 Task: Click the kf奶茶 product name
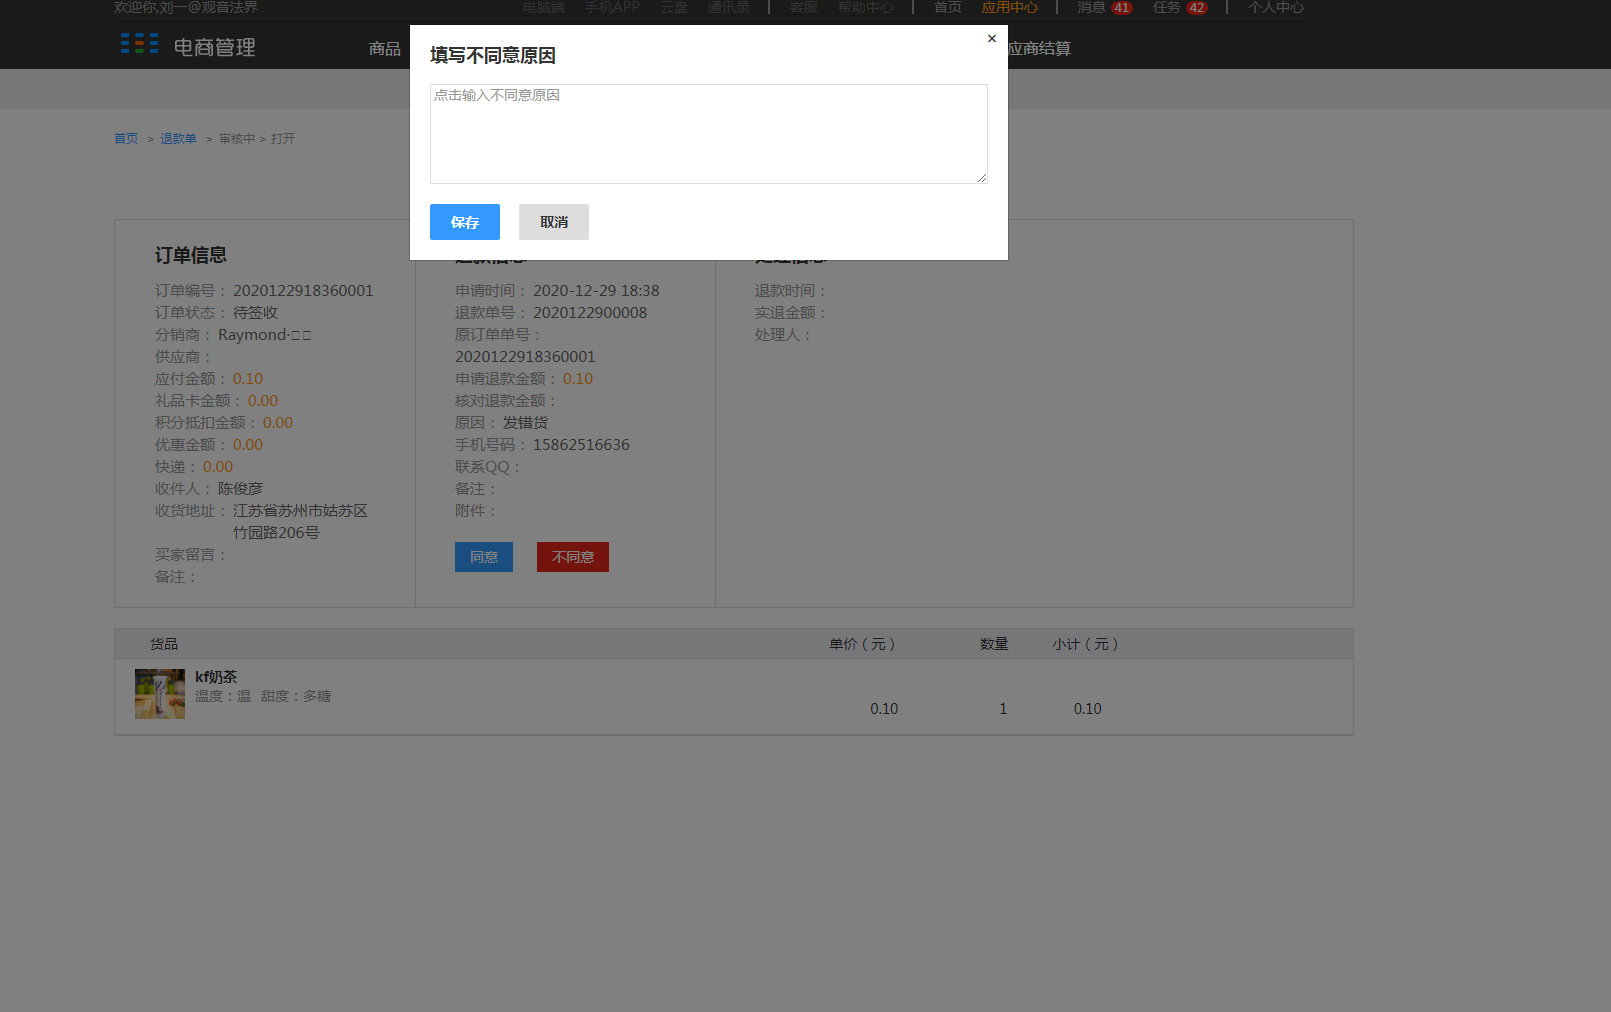pyautogui.click(x=216, y=677)
